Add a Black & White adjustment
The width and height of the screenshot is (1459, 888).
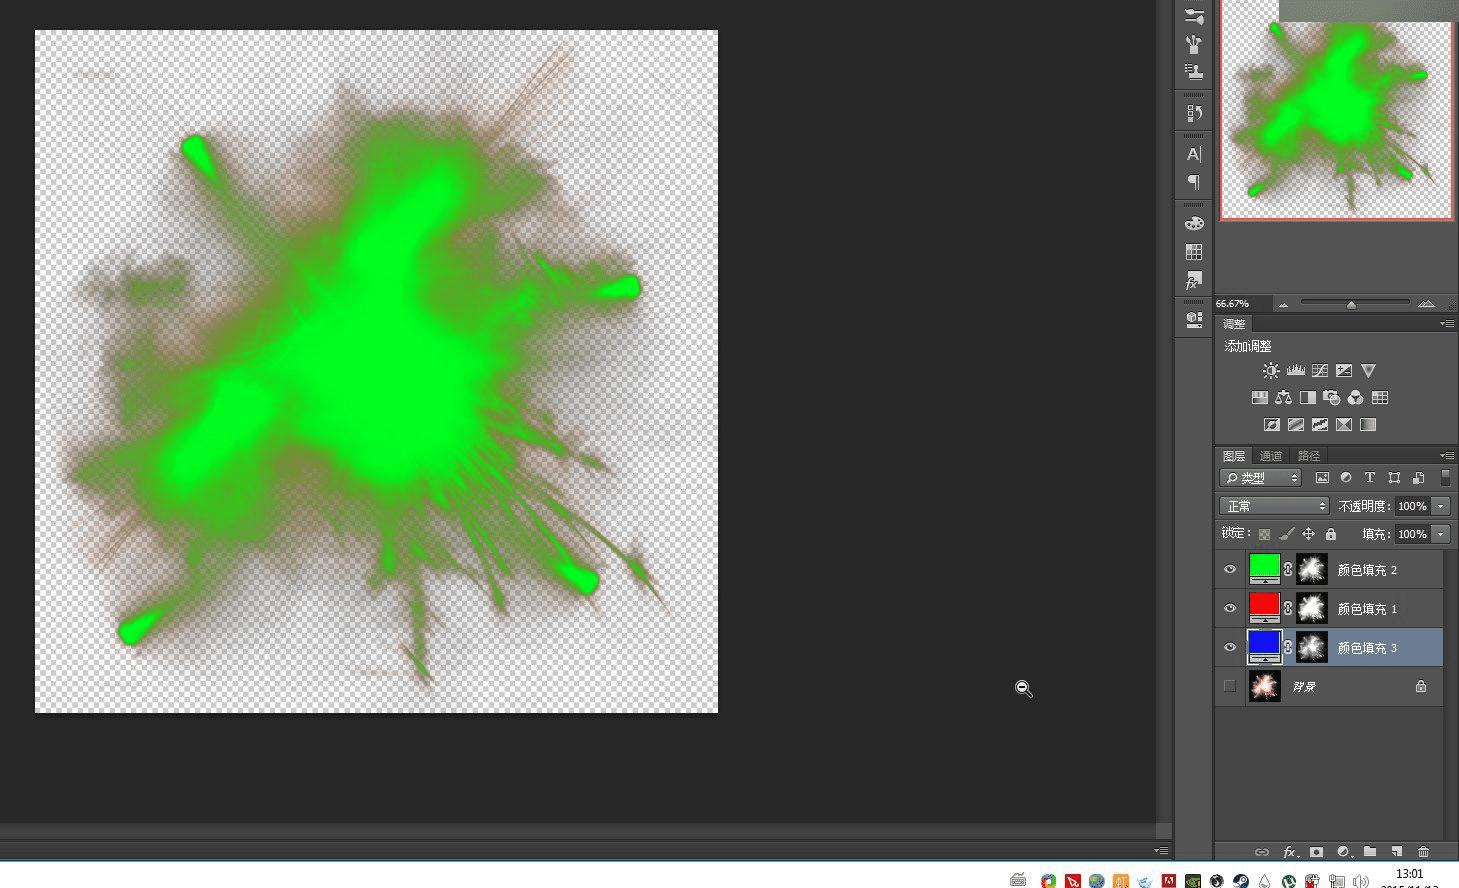coord(1308,398)
